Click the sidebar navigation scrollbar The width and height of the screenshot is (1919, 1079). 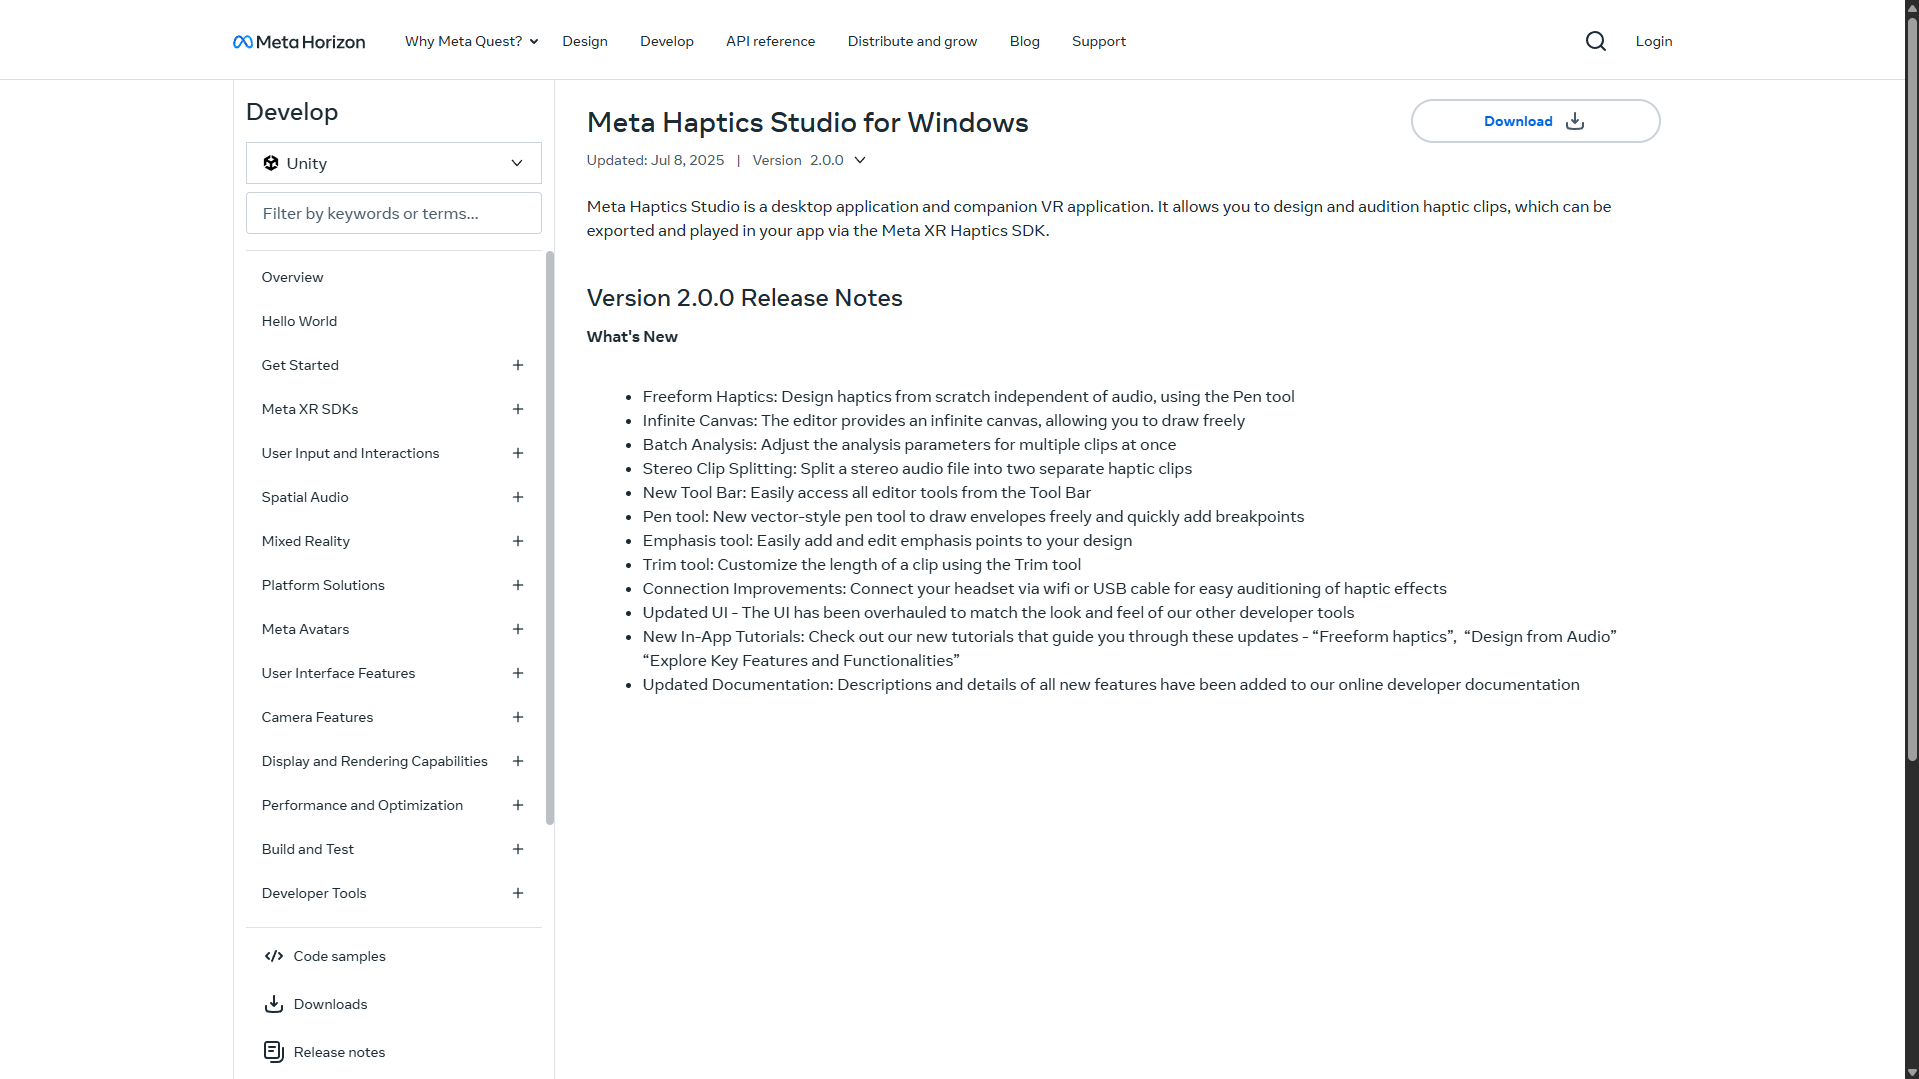click(x=550, y=538)
